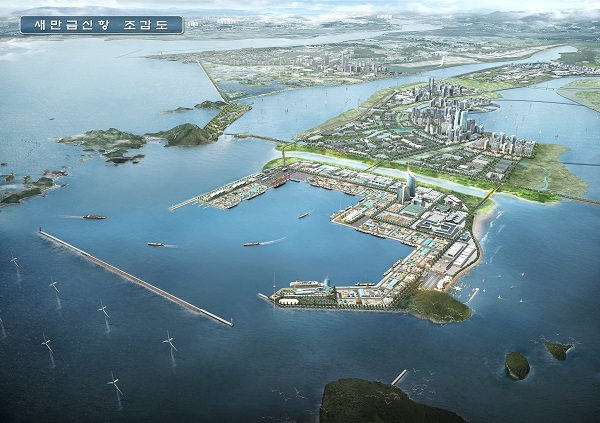The image size is (600, 423).
Task: Select the tiny island right of the round island
Action: [557, 350]
